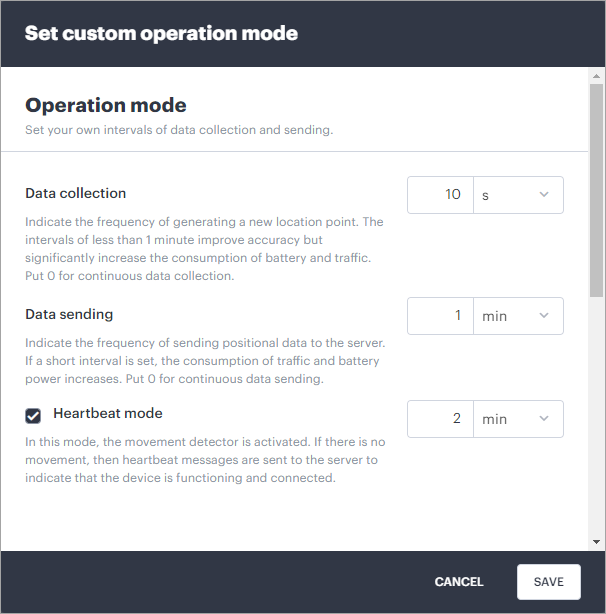The height and width of the screenshot is (614, 606).
Task: Expand the Data sending unit dropdown
Action: click(x=517, y=316)
